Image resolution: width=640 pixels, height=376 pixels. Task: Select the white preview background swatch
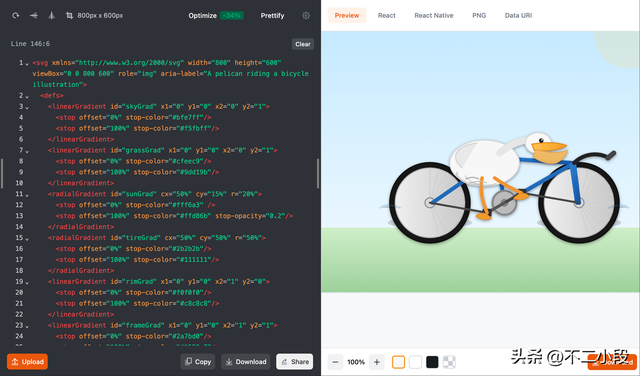pyautogui.click(x=415, y=362)
